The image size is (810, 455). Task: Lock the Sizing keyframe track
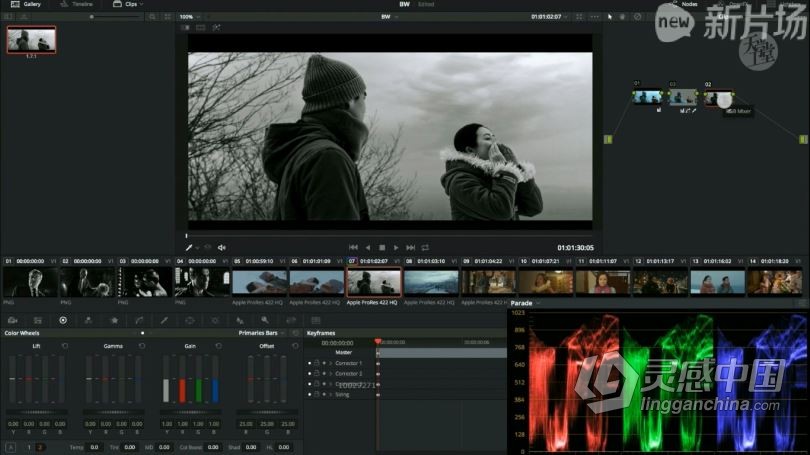[317, 395]
